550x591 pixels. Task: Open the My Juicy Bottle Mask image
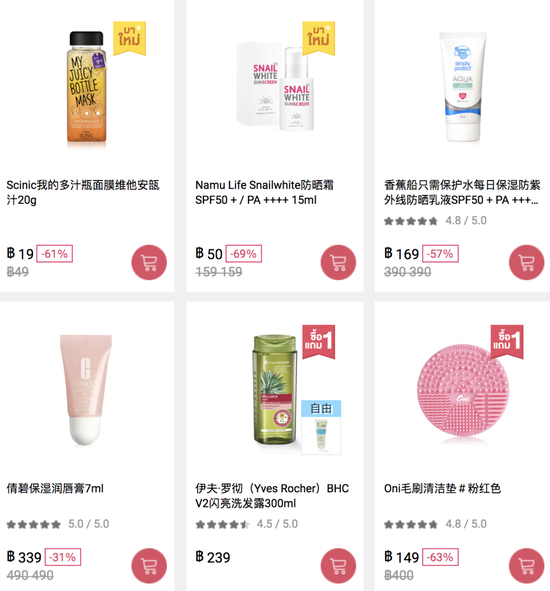[x=86, y=87]
